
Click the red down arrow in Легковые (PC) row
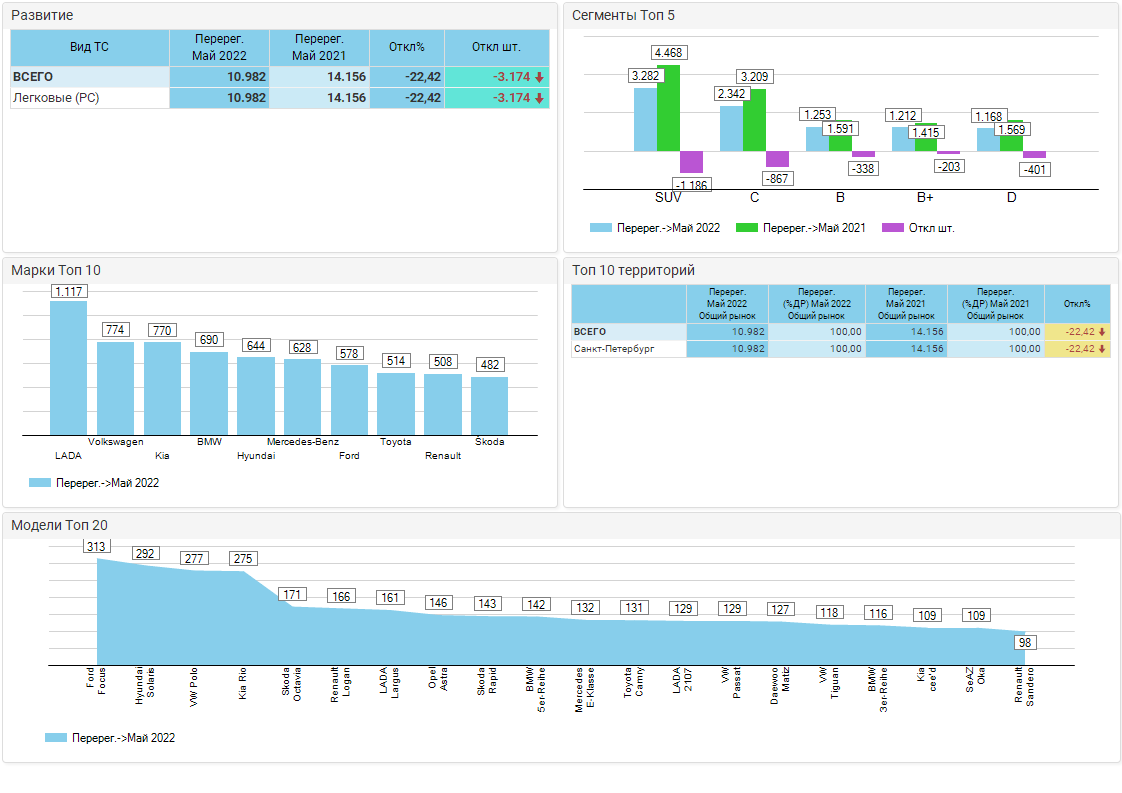[x=539, y=98]
